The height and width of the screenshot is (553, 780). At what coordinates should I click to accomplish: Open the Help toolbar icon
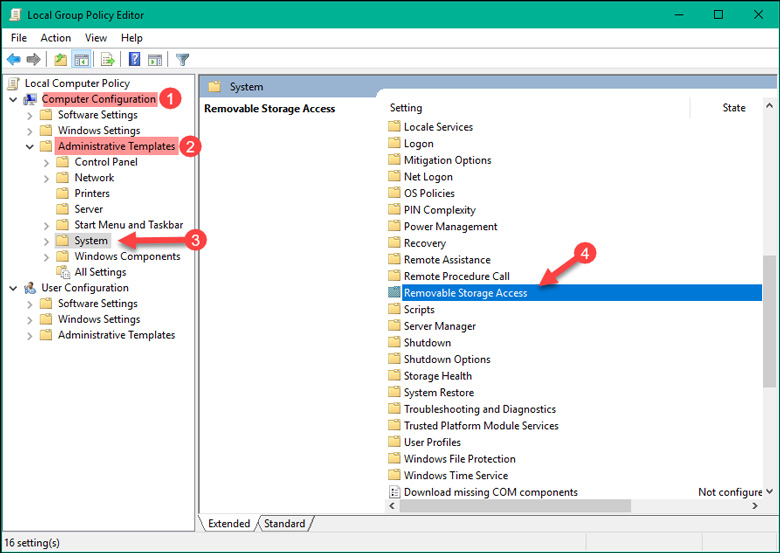(x=134, y=60)
